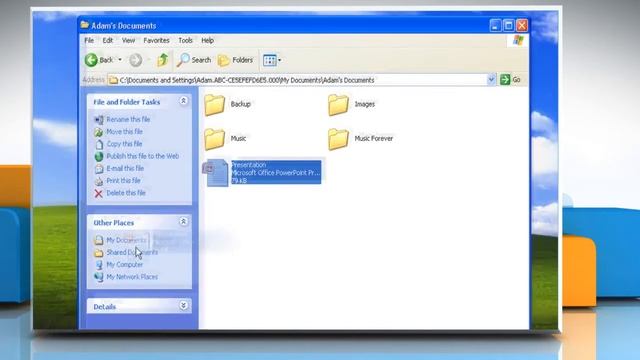Open the Help menu
The image size is (640, 360).
(207, 40)
